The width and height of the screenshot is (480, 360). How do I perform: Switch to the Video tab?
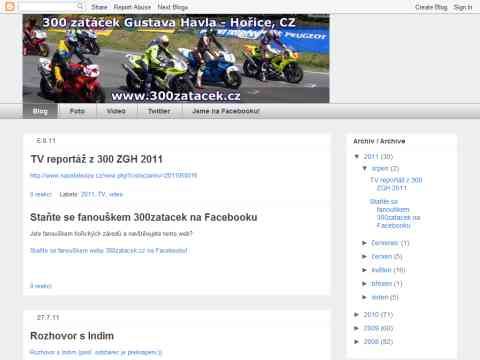coord(116,111)
